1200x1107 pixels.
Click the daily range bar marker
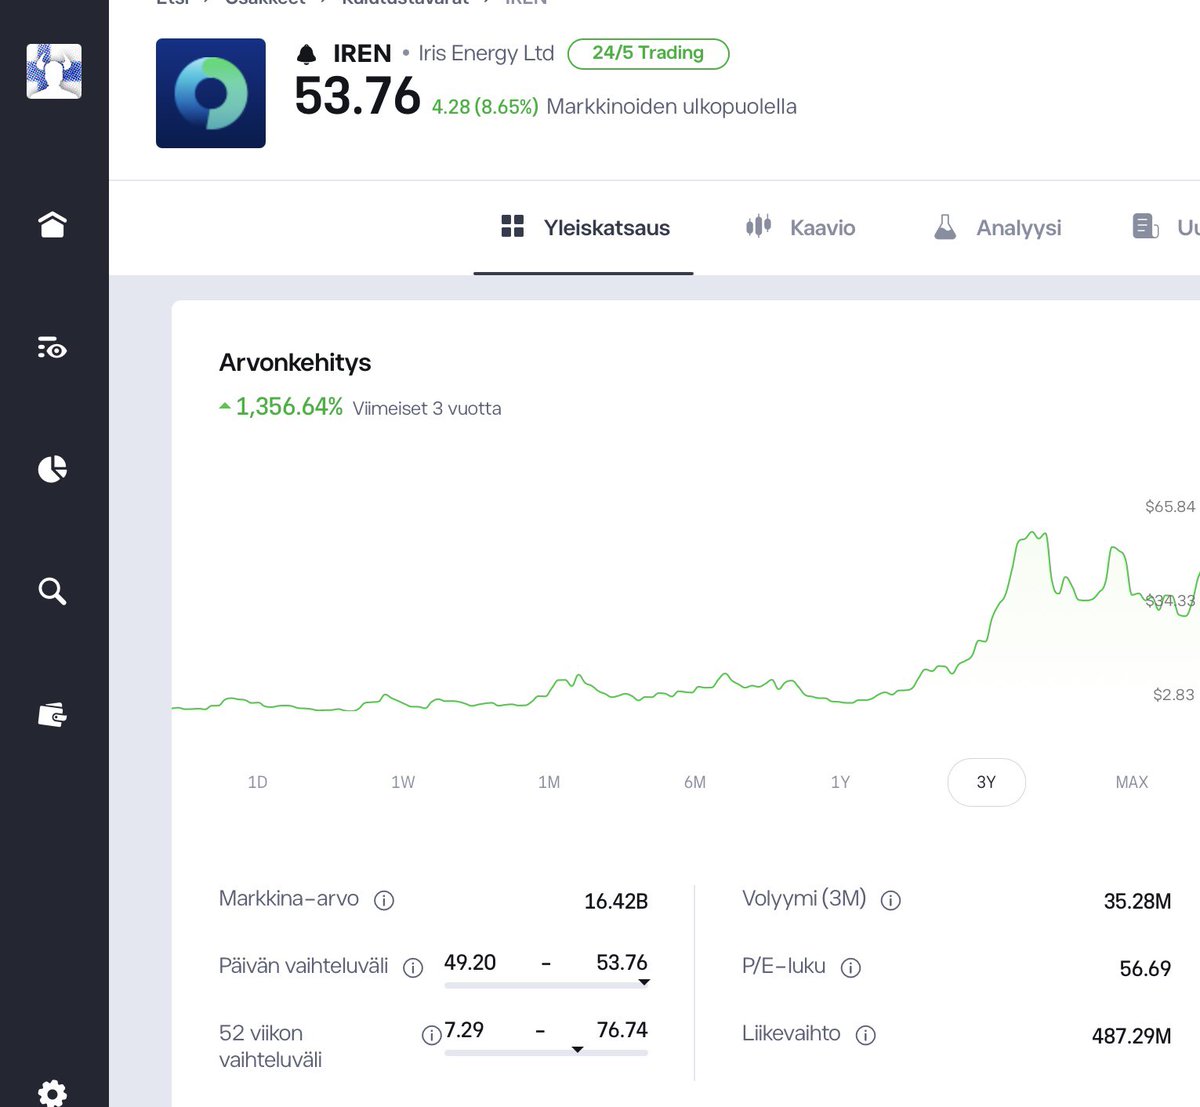coord(644,983)
